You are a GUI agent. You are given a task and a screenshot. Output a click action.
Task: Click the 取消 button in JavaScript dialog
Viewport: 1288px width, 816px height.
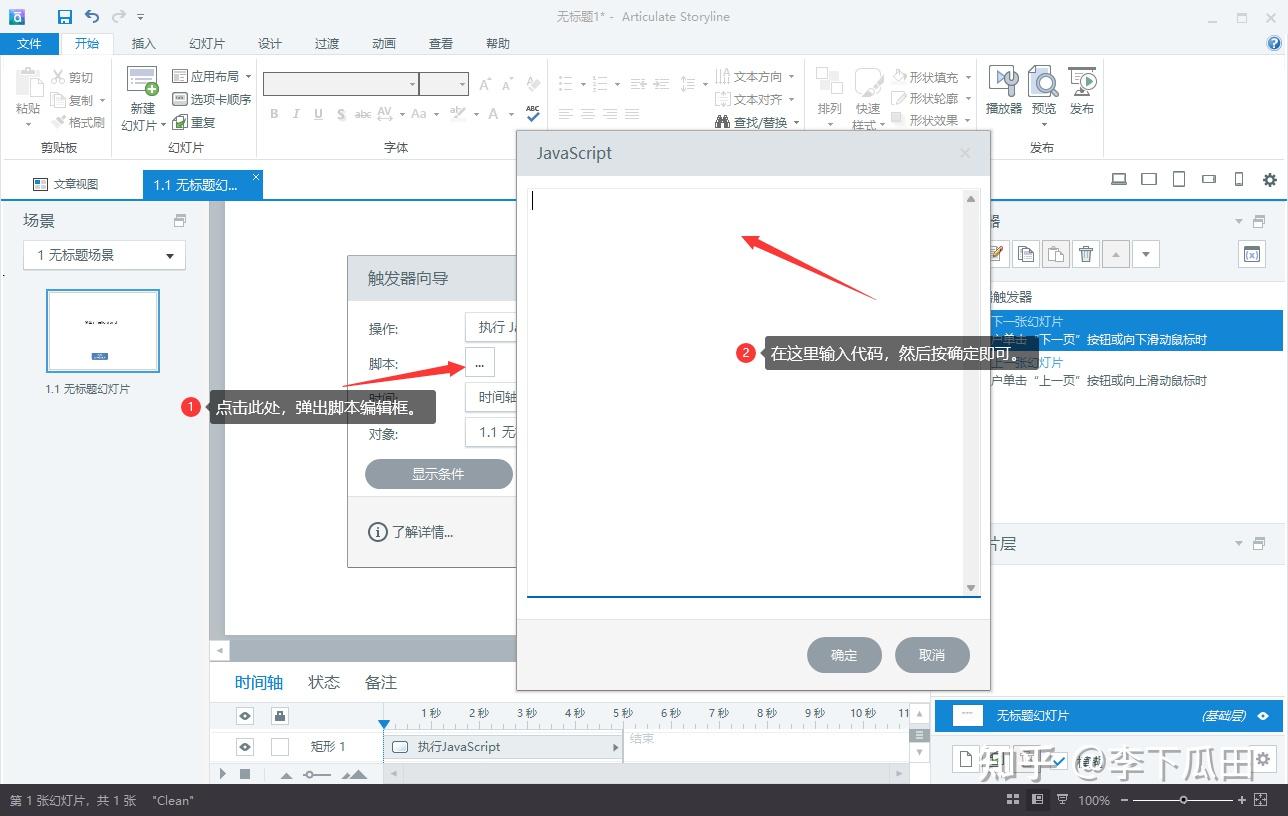click(x=932, y=655)
